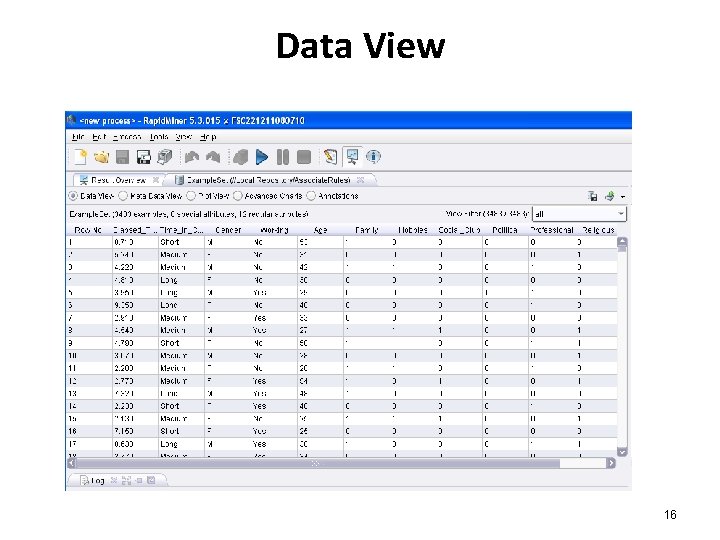Click the first small icon after Log label
This screenshot has width=720, height=540.
114,480
